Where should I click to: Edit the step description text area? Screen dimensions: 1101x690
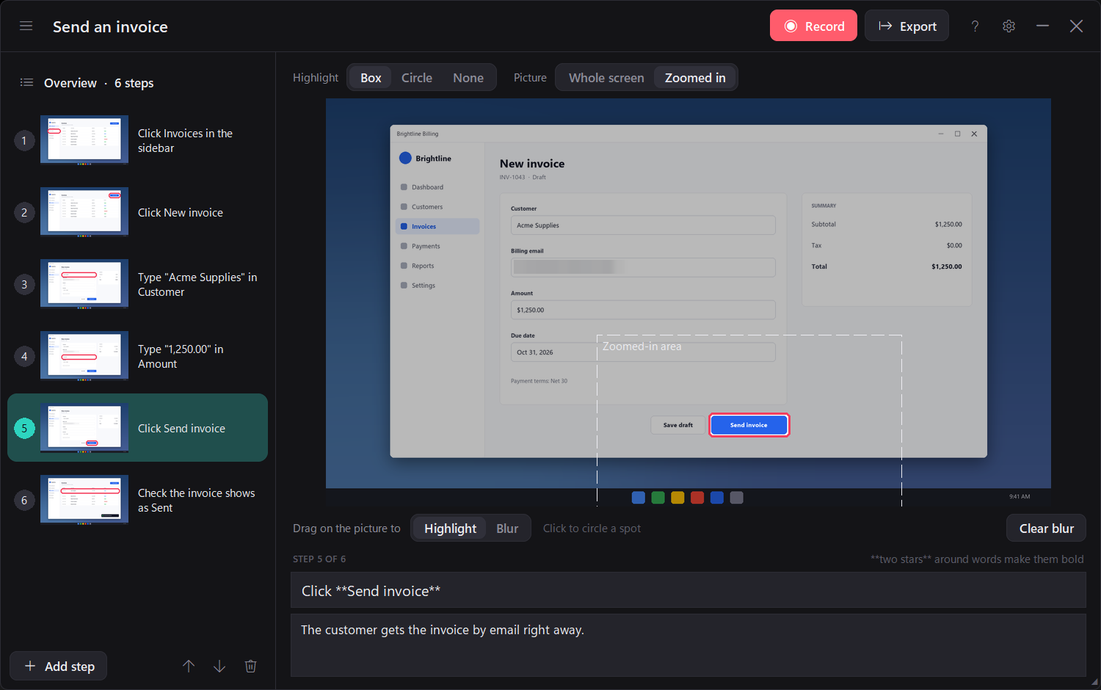click(x=688, y=646)
